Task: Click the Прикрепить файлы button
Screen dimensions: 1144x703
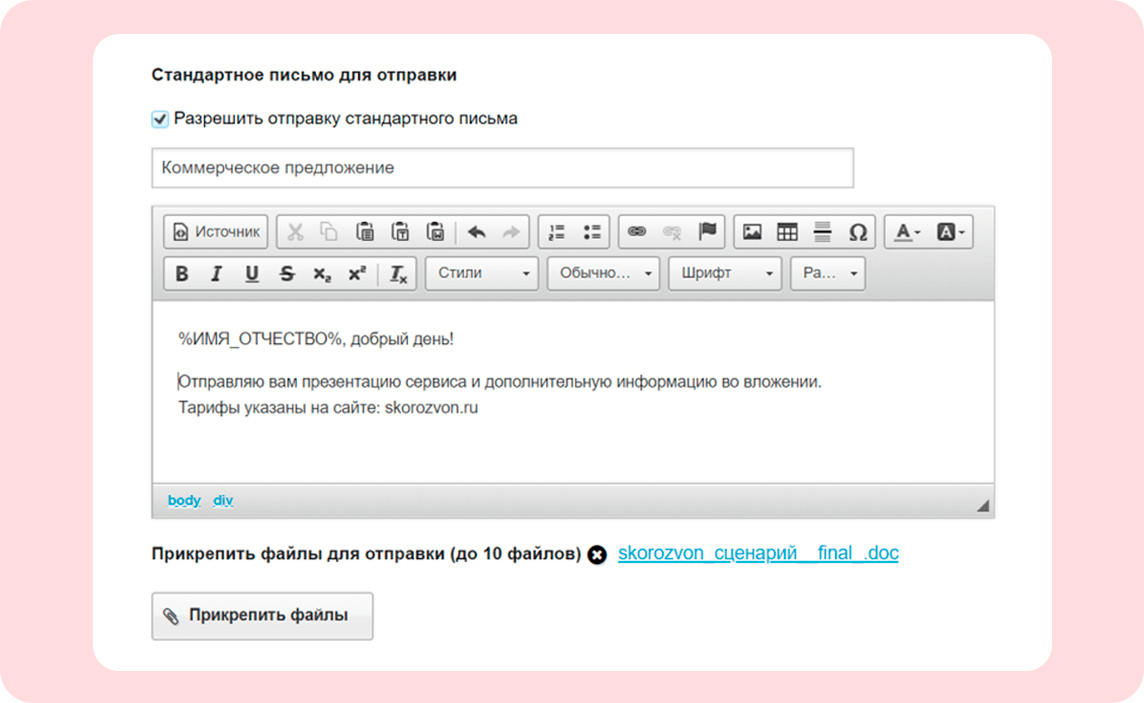Action: [263, 616]
